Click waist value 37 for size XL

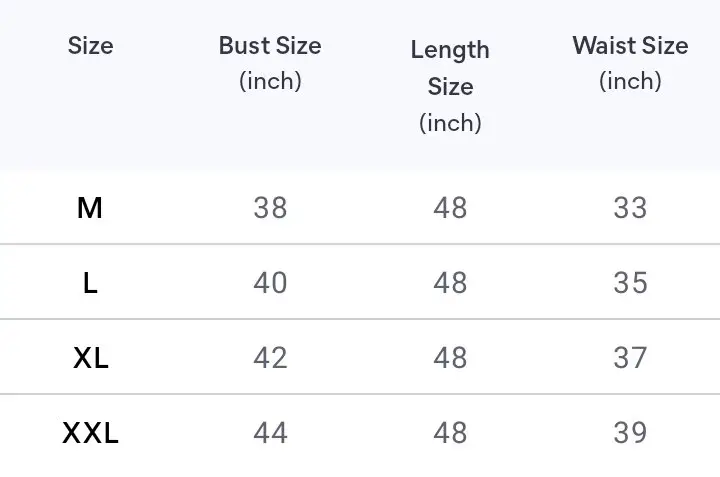[x=630, y=358]
